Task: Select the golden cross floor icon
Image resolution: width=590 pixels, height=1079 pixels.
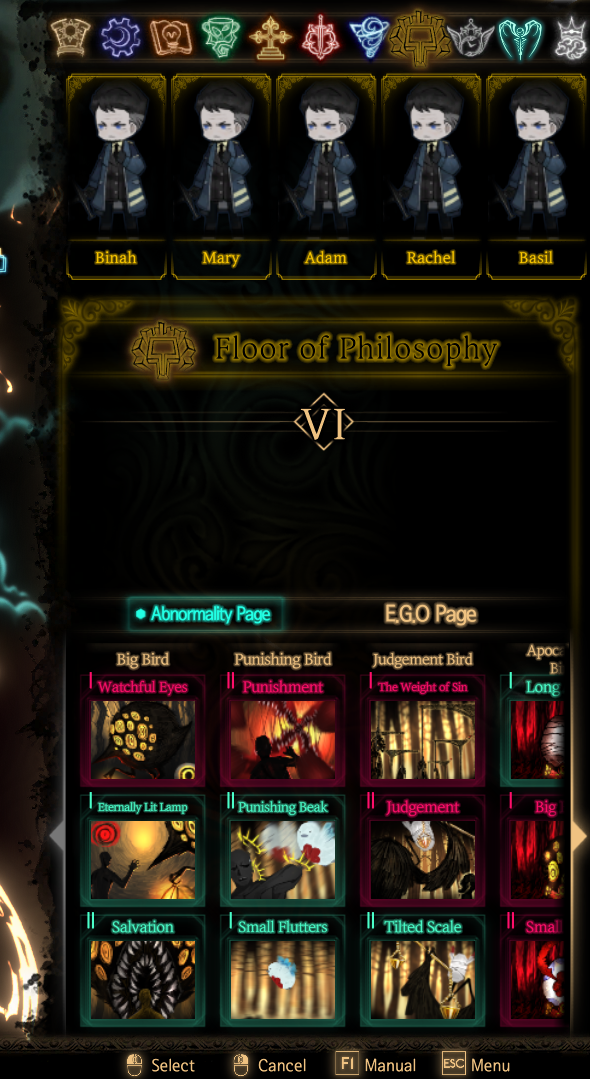Action: click(x=270, y=38)
